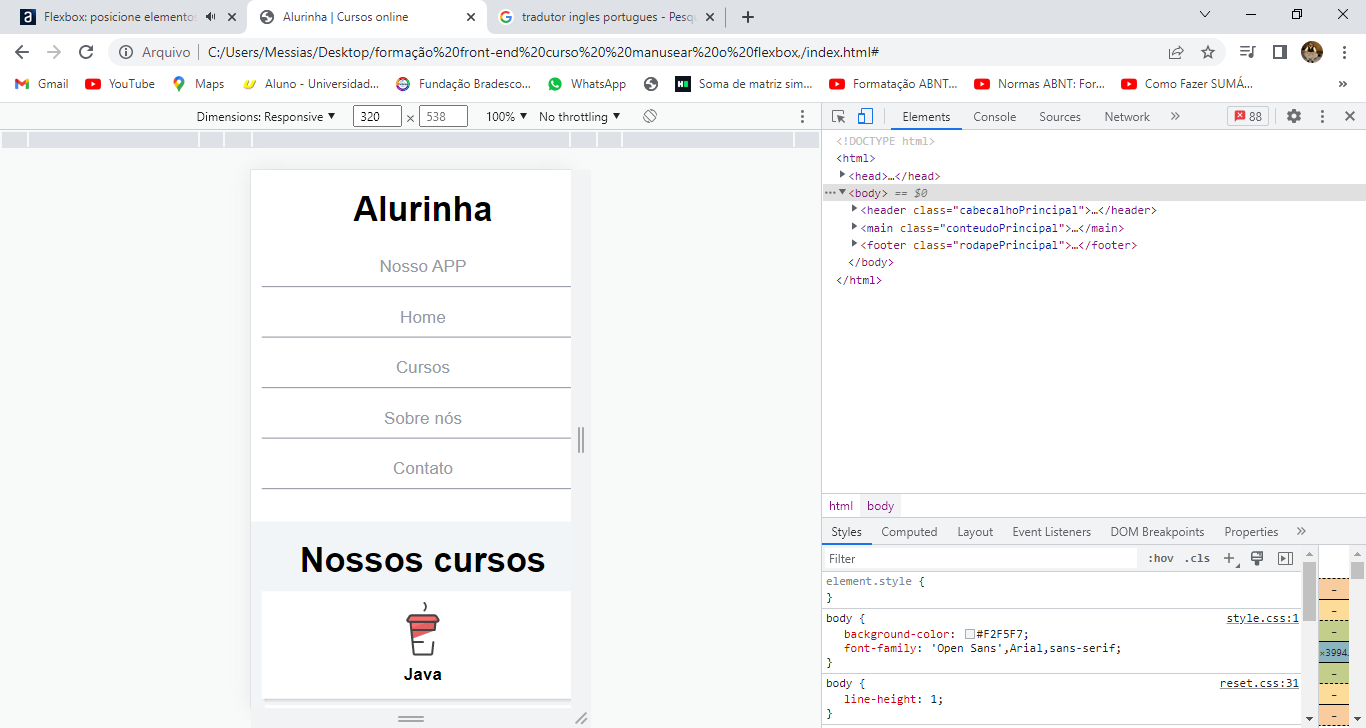The image size is (1366, 728).
Task: Show more Styles pane tabs
Action: pos(1301,531)
